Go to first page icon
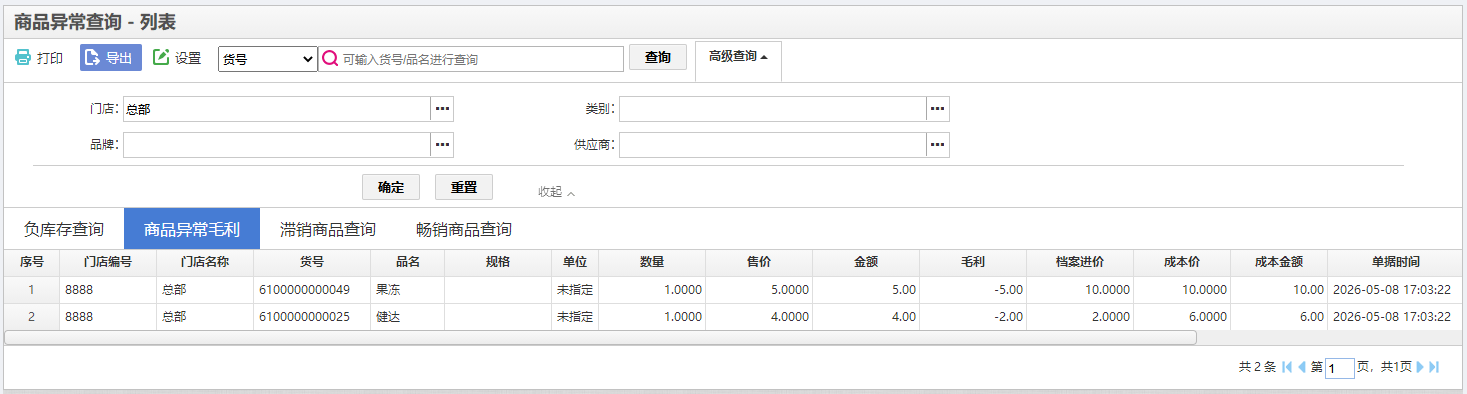This screenshot has width=1467, height=394. [x=1286, y=367]
